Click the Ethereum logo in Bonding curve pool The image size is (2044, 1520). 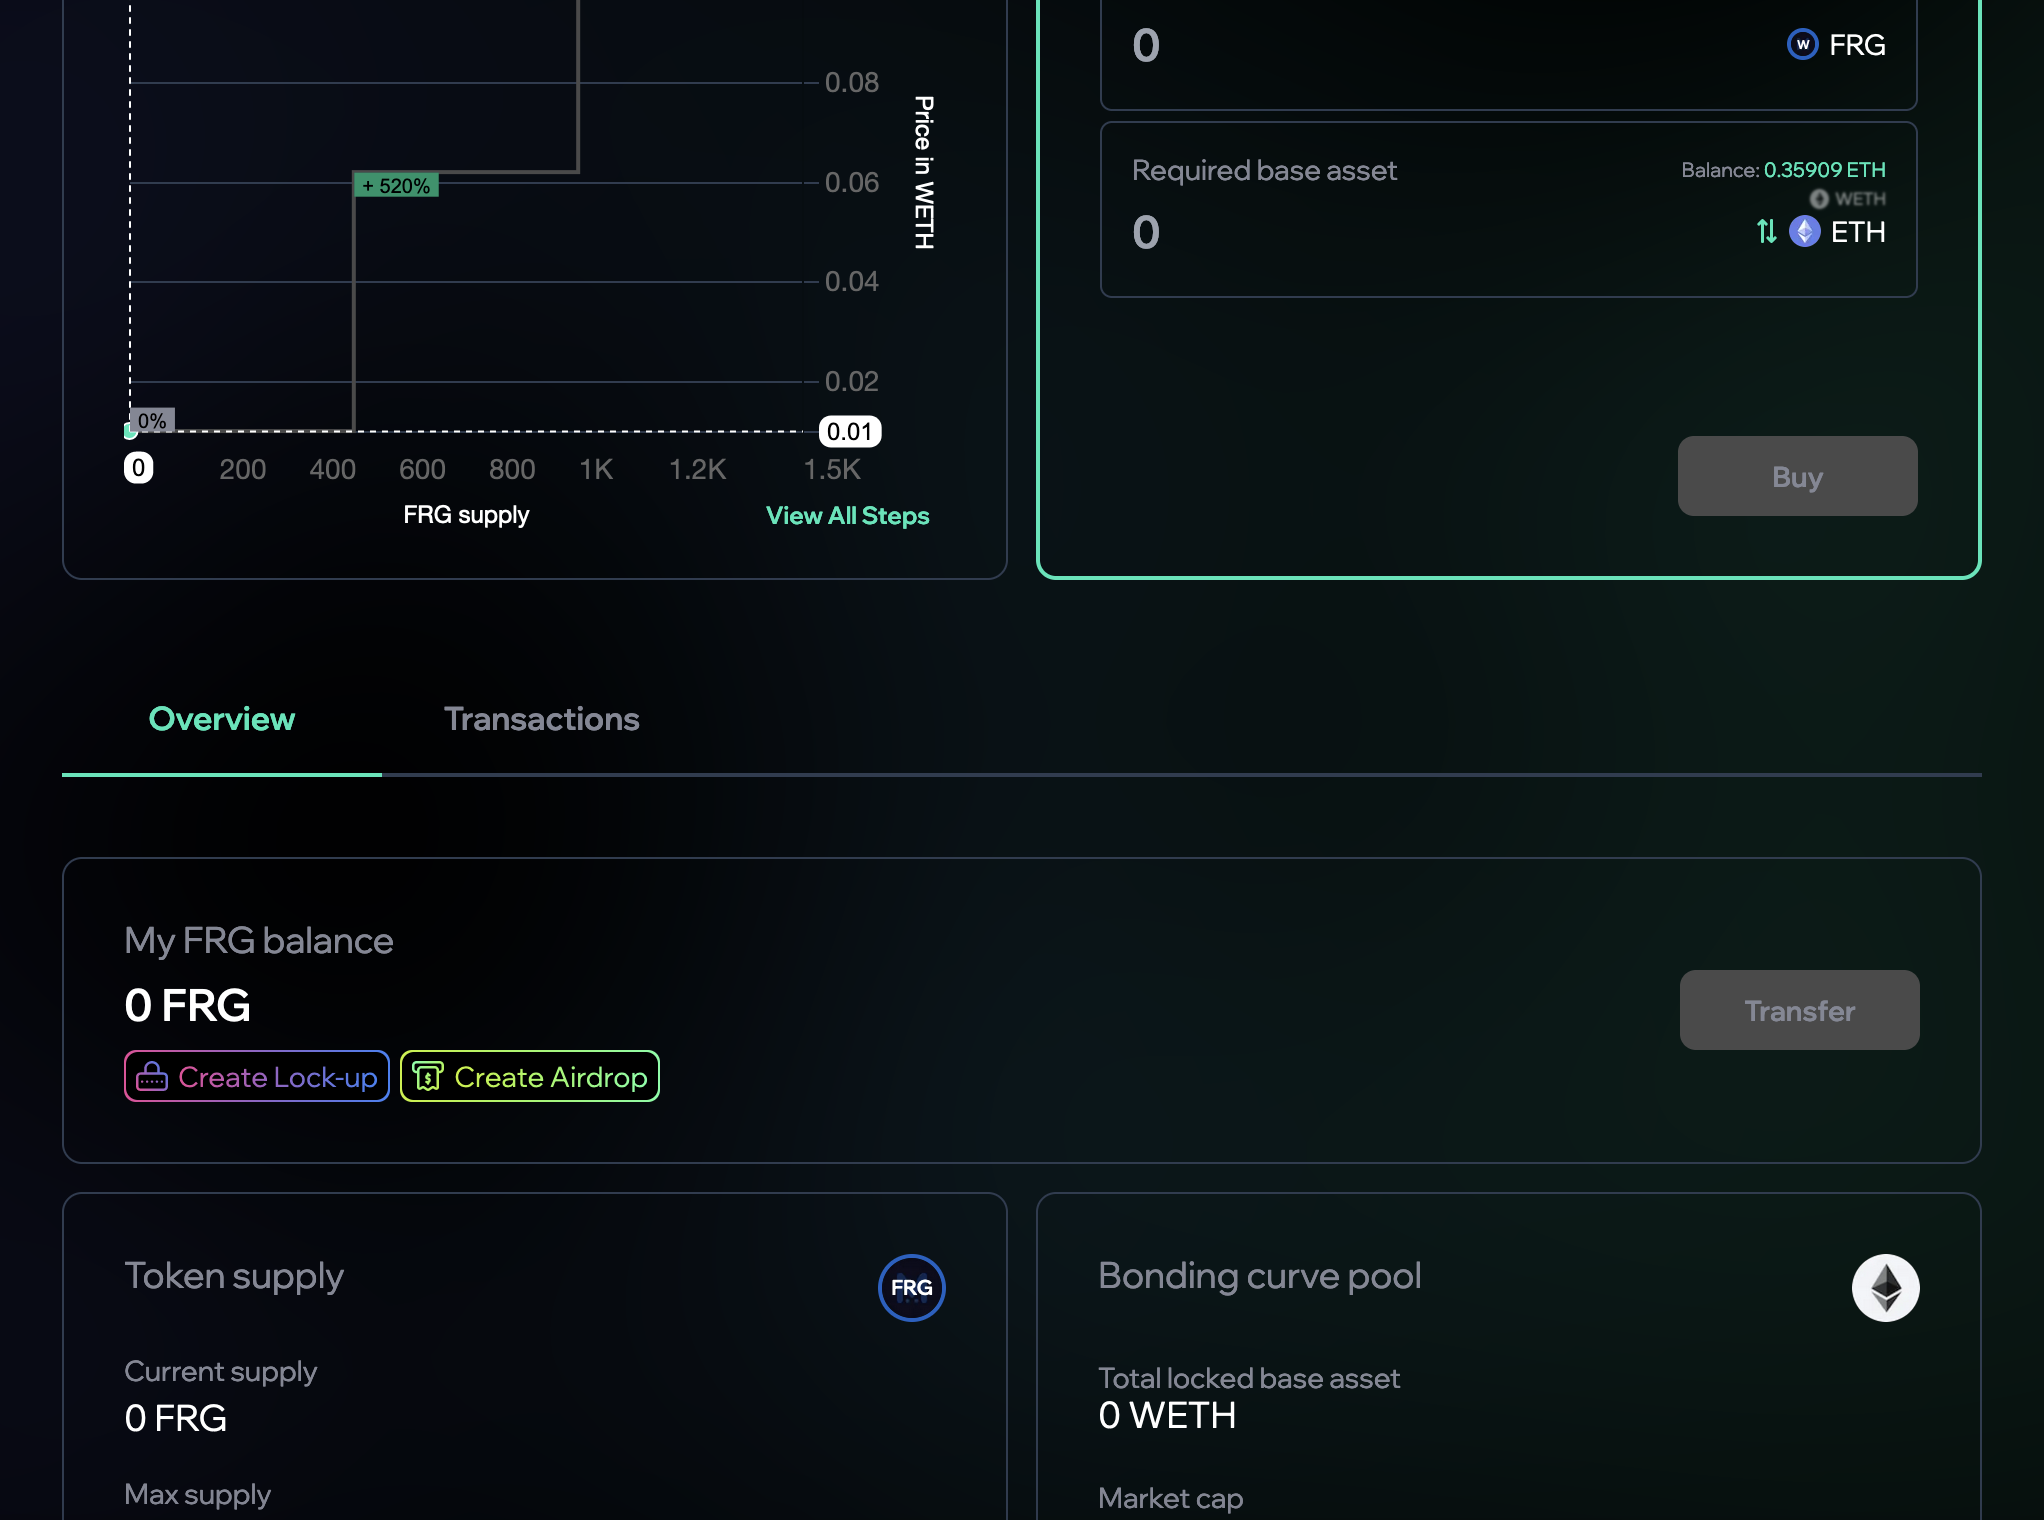tap(1885, 1288)
